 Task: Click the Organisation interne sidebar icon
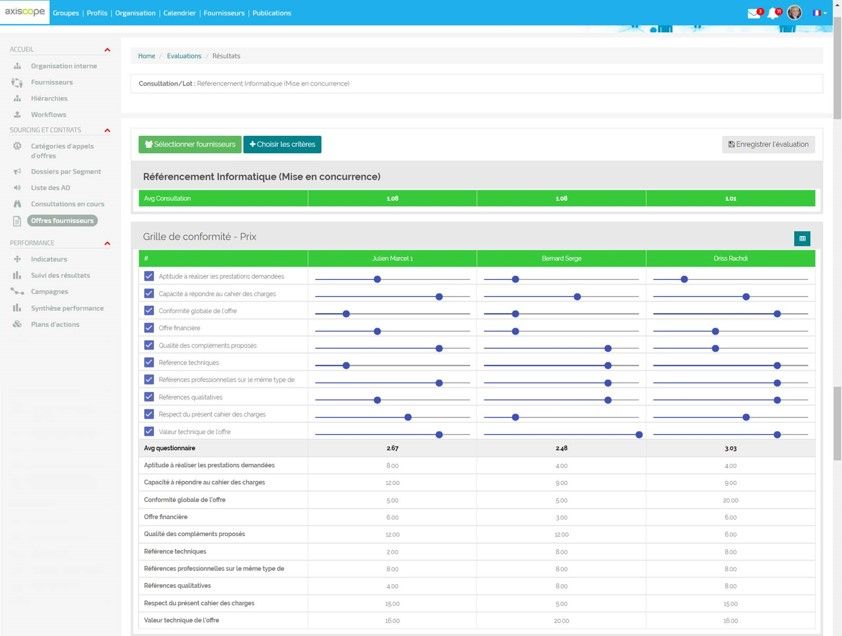[x=17, y=66]
